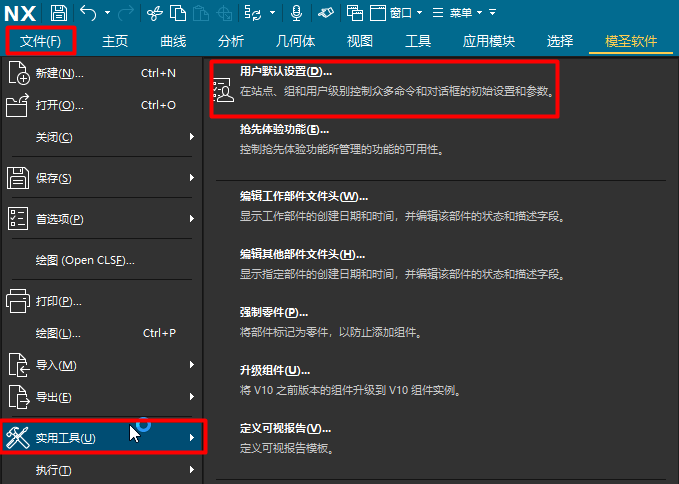Click the Undo arrow icon
The image size is (679, 484).
pyautogui.click(x=88, y=13)
